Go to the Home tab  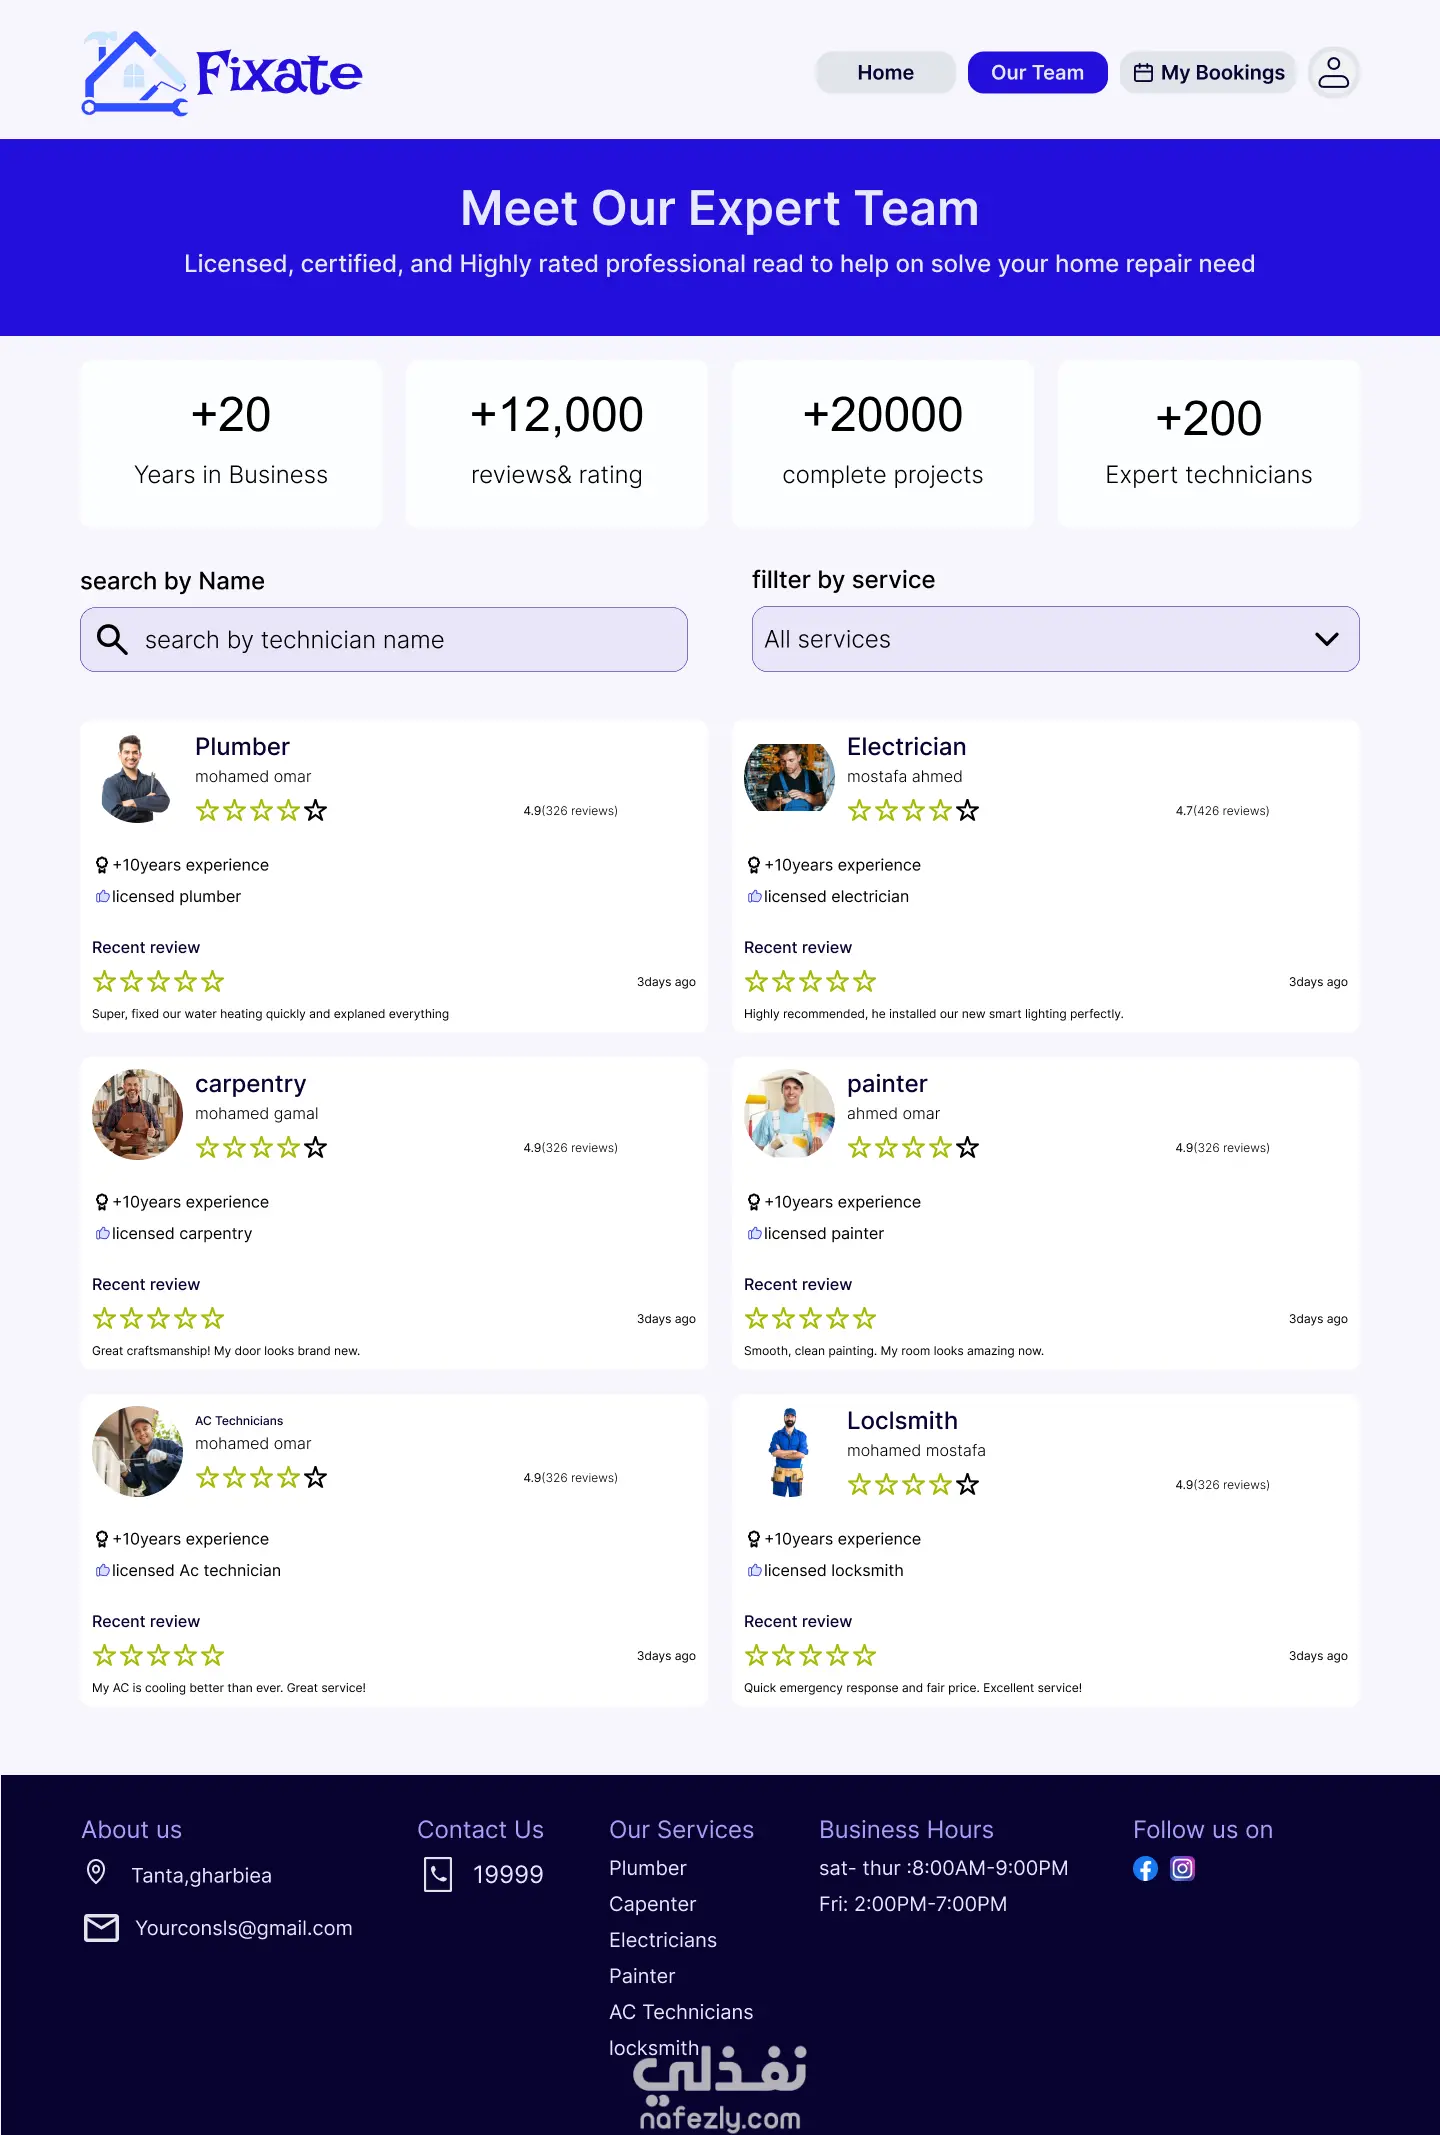coord(885,73)
